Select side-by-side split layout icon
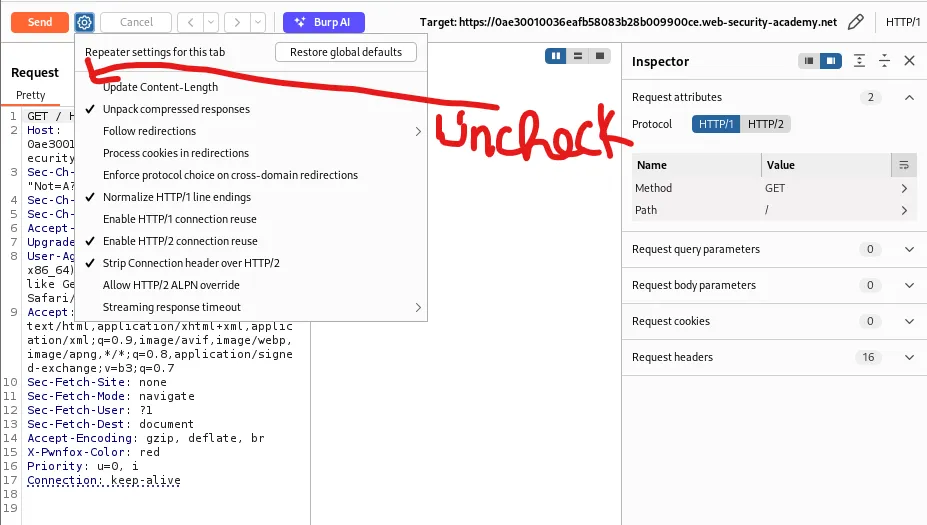 556,56
